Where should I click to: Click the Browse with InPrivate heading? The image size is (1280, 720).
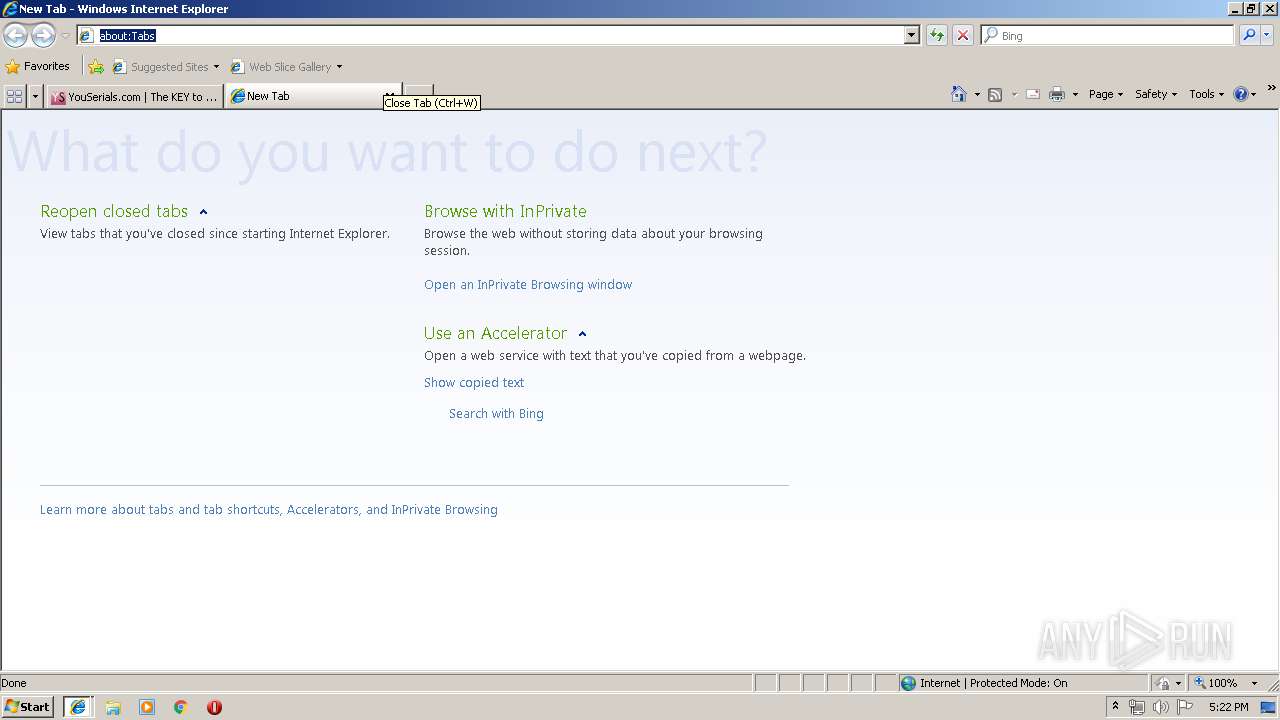pyautogui.click(x=505, y=211)
